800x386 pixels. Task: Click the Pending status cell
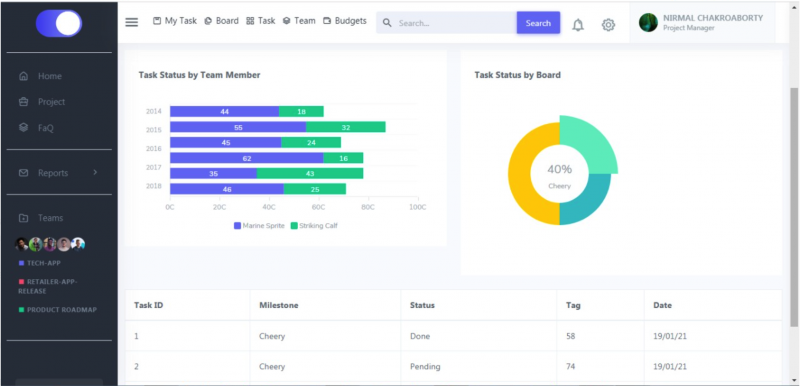425,367
